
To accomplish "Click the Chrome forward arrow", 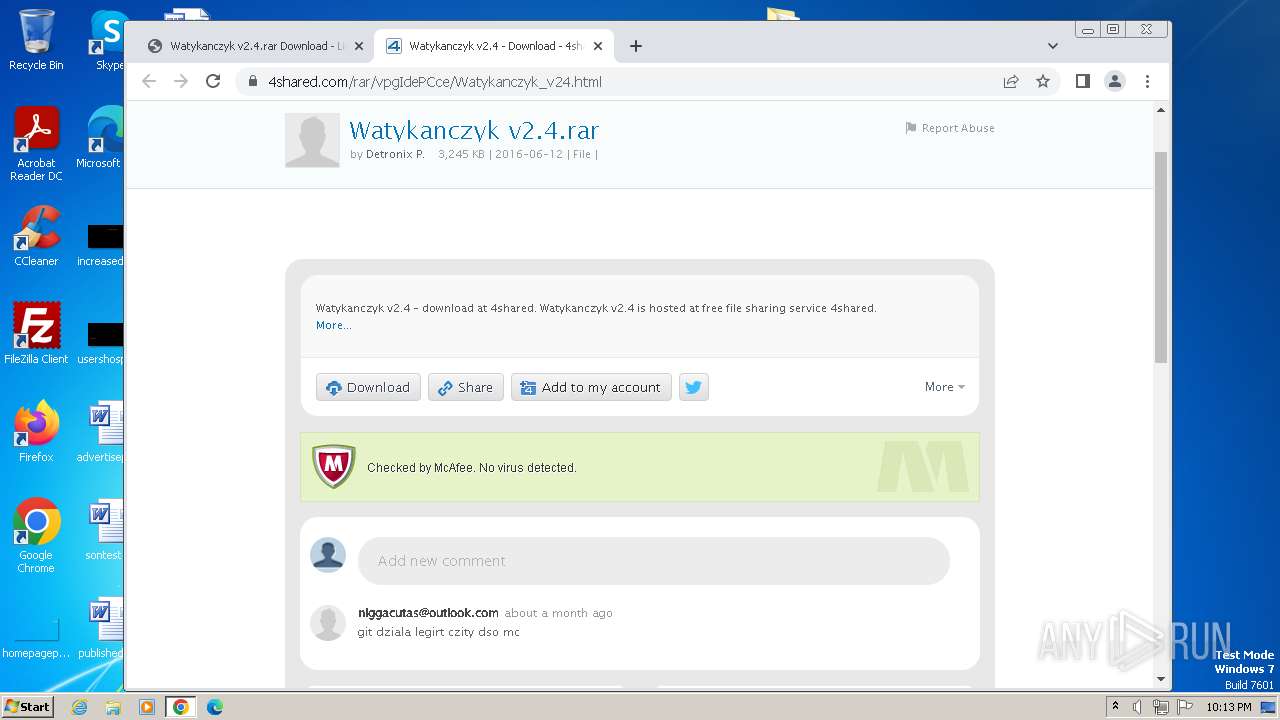I will tap(181, 81).
